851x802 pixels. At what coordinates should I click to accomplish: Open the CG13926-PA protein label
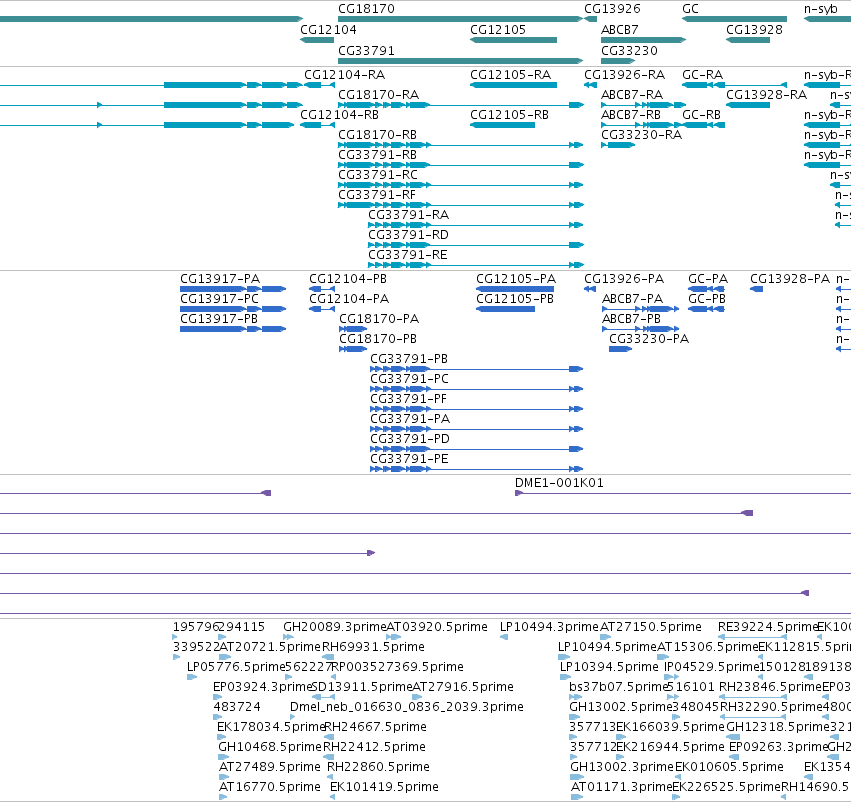point(624,279)
